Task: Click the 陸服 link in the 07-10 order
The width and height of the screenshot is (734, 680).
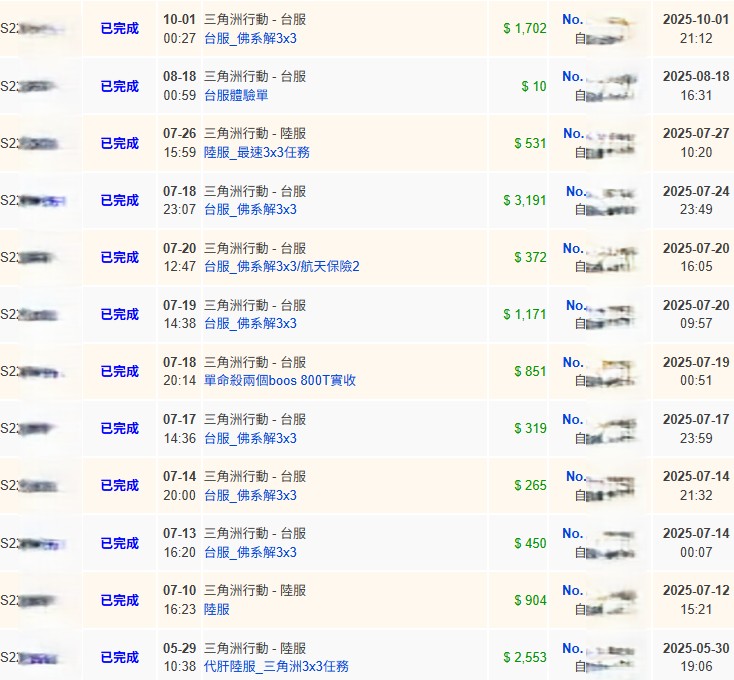Action: tap(216, 609)
